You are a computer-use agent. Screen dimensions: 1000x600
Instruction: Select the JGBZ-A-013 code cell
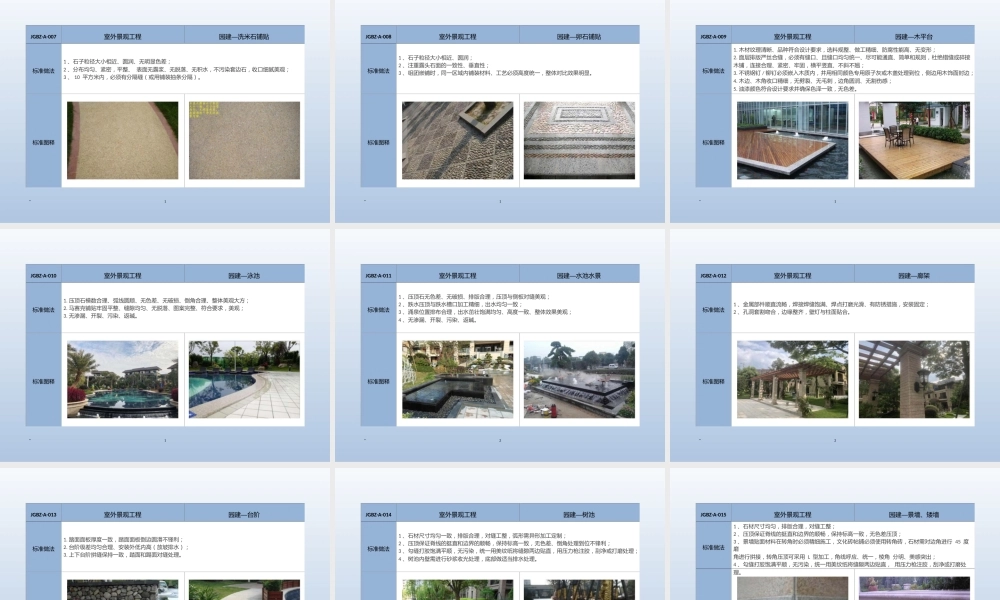coord(43,514)
